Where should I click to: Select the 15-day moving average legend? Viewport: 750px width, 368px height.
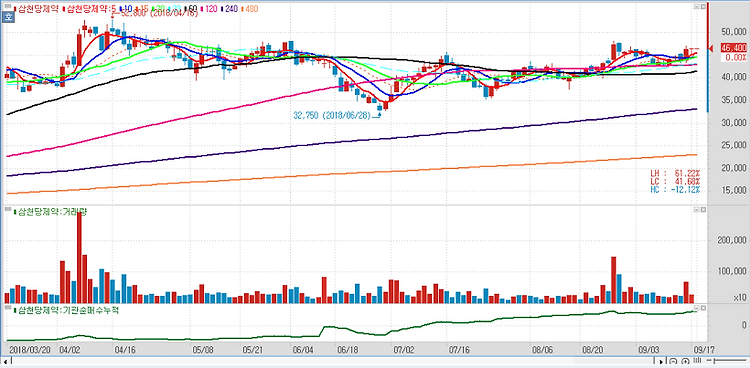click(x=142, y=9)
